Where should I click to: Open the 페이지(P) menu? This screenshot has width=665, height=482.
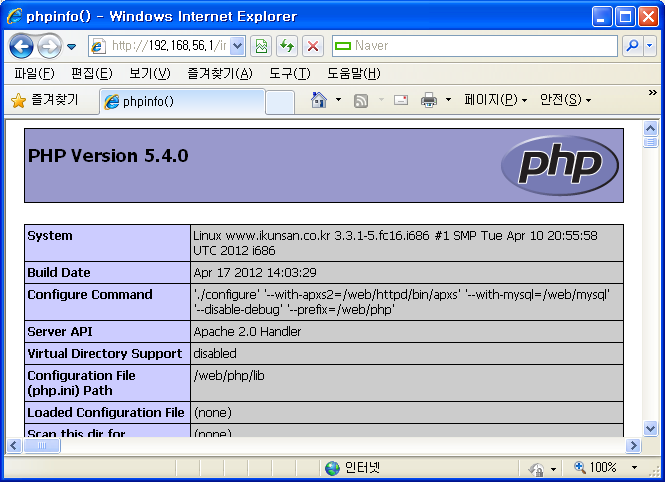(495, 100)
